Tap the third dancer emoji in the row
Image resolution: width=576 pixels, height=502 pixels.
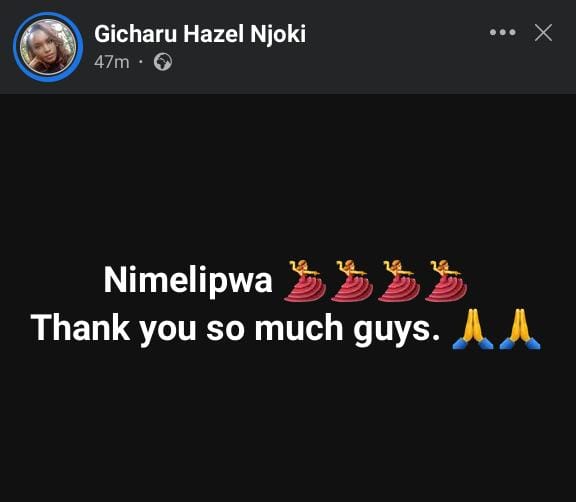(399, 281)
